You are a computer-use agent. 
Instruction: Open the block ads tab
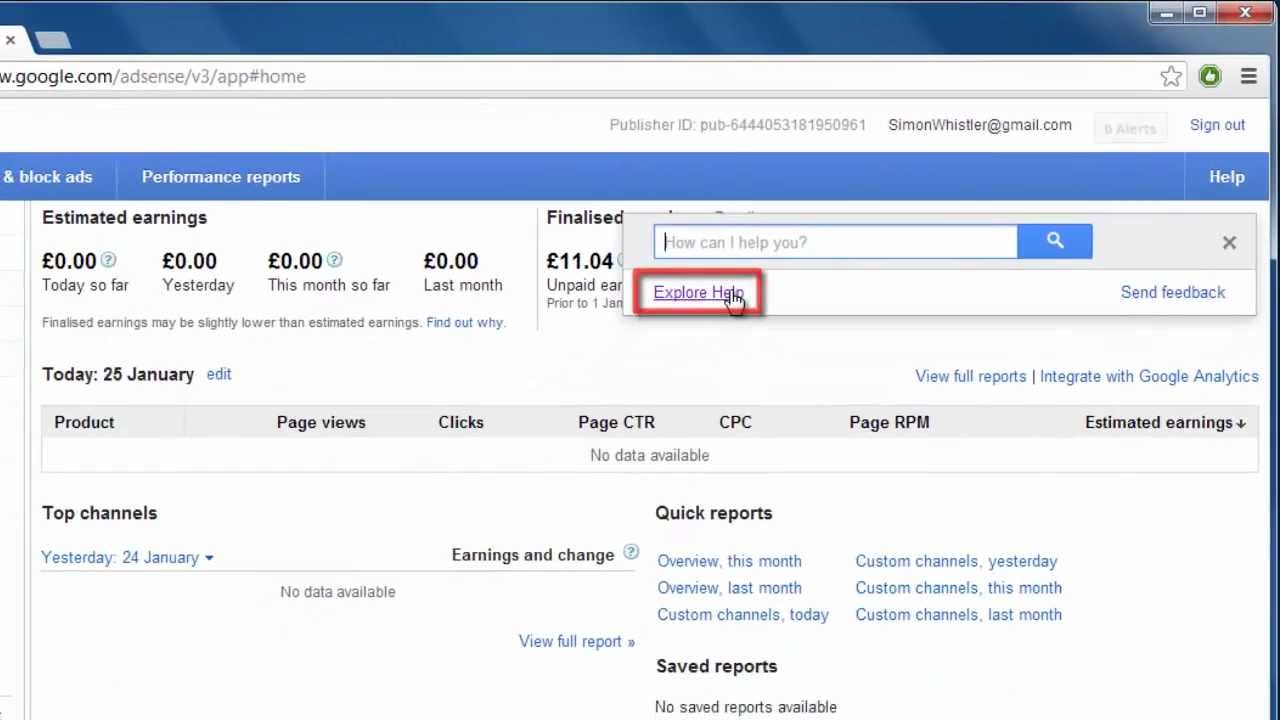click(48, 177)
